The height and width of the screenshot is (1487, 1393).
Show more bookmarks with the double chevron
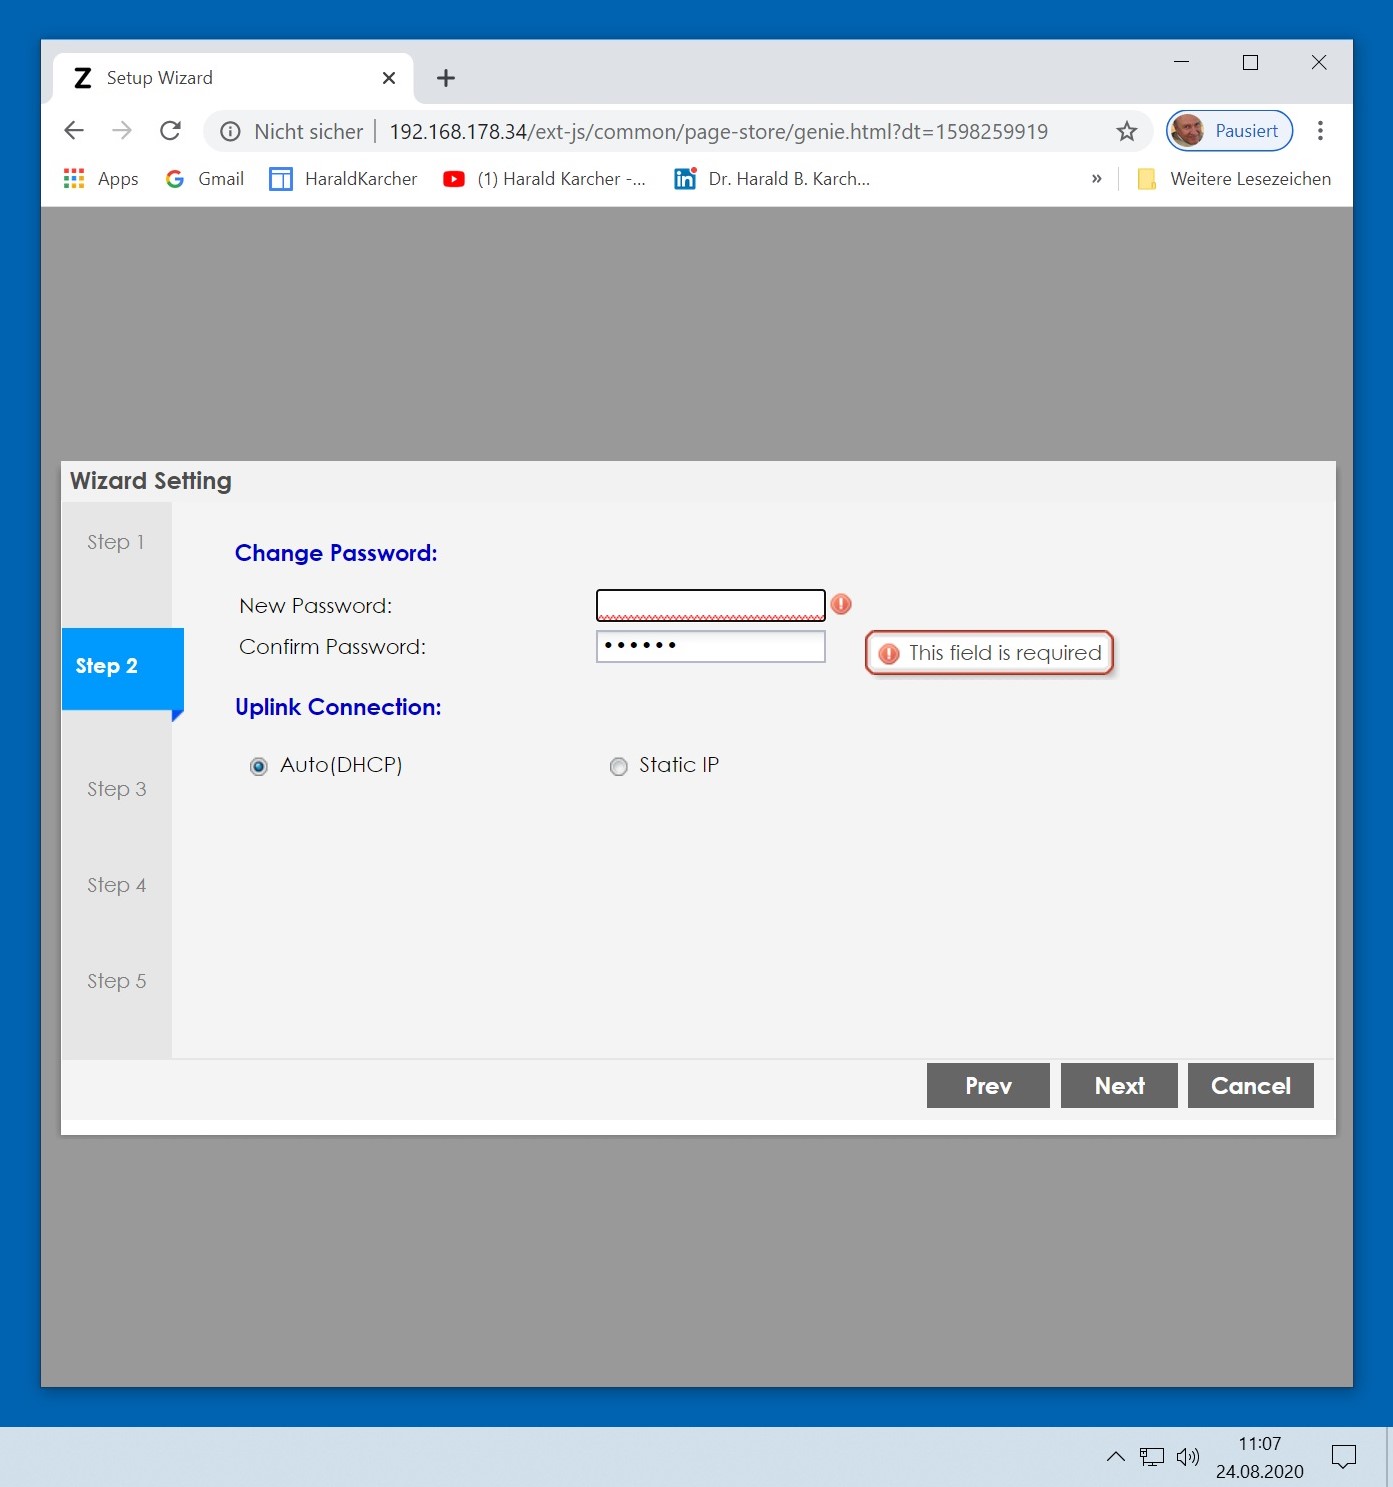click(1097, 179)
